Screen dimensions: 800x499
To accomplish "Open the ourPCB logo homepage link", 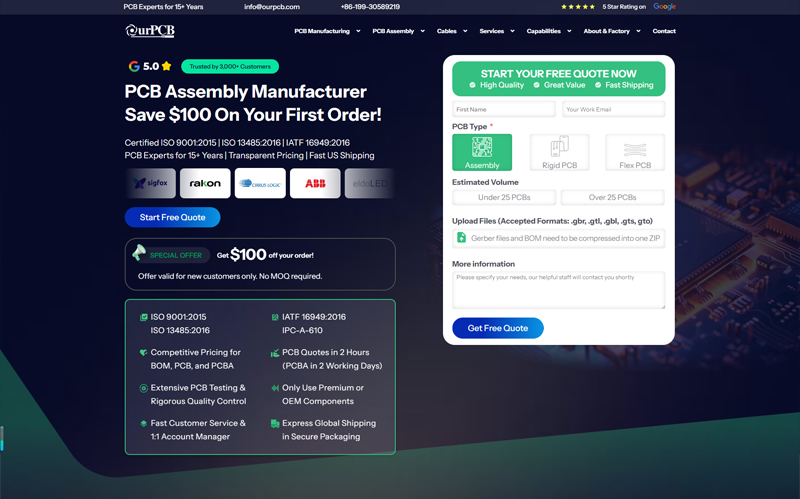I will pos(150,31).
